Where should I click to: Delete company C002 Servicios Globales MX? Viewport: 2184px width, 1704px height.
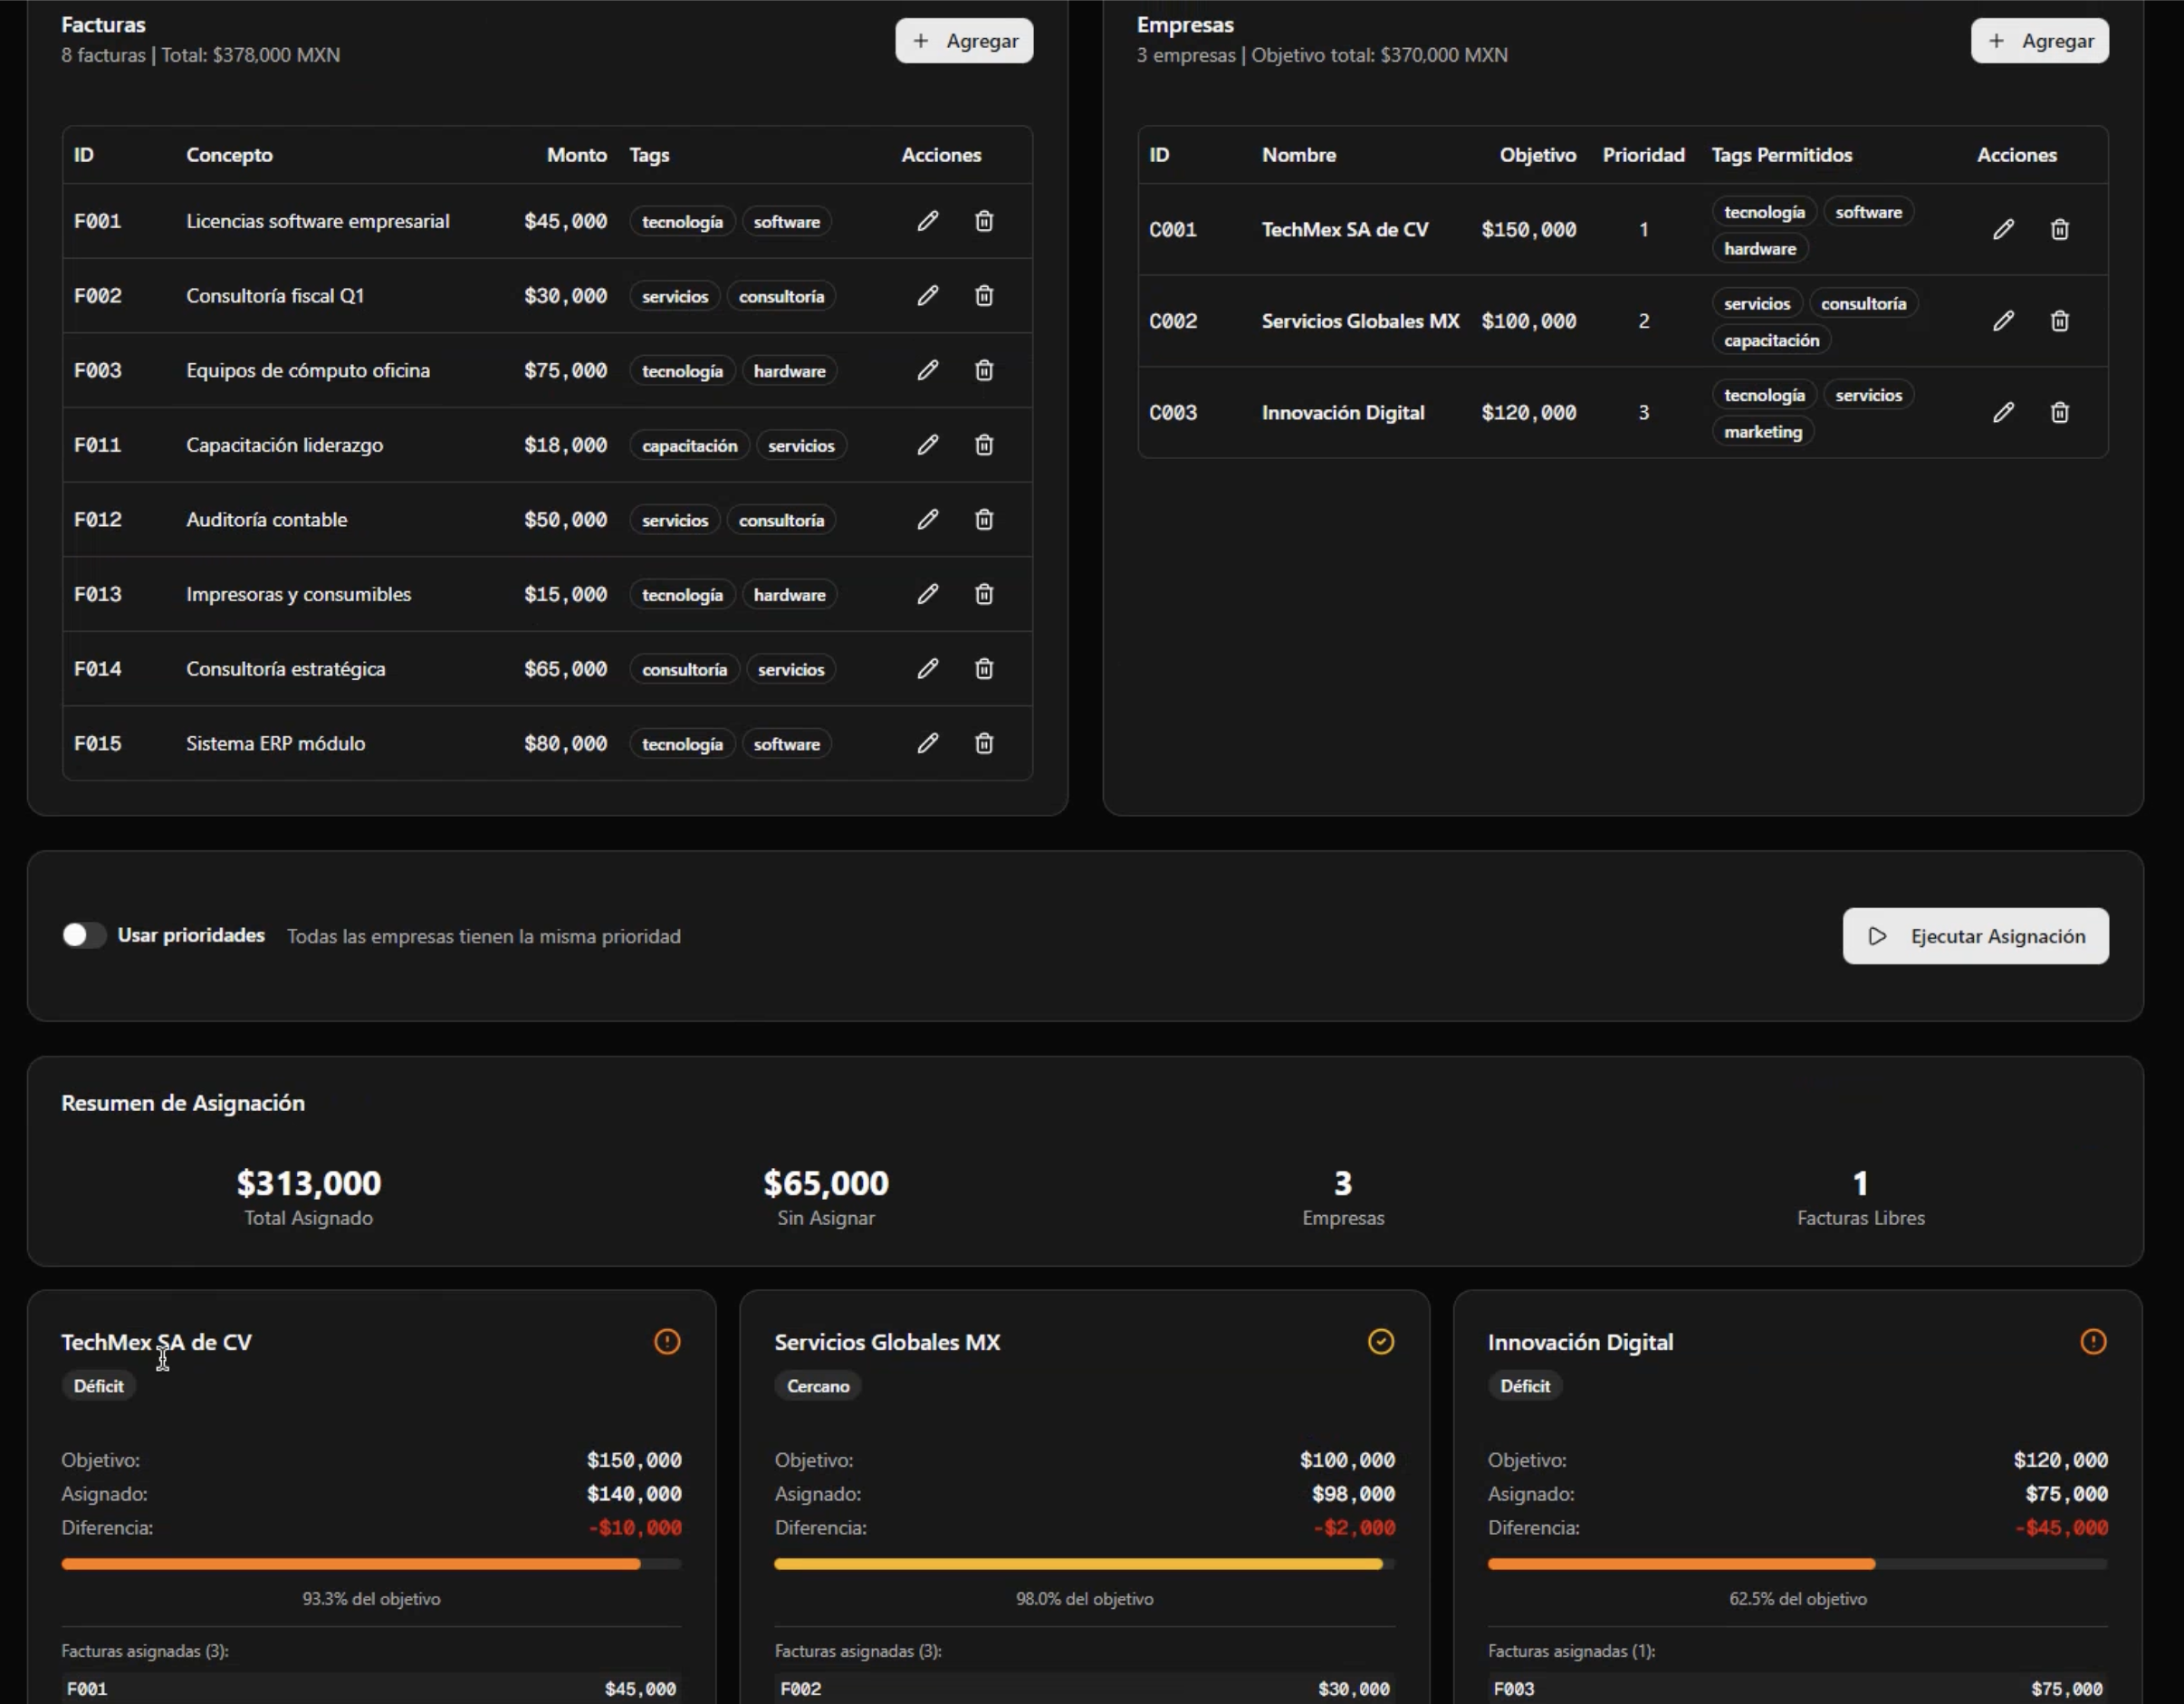[x=2059, y=321]
